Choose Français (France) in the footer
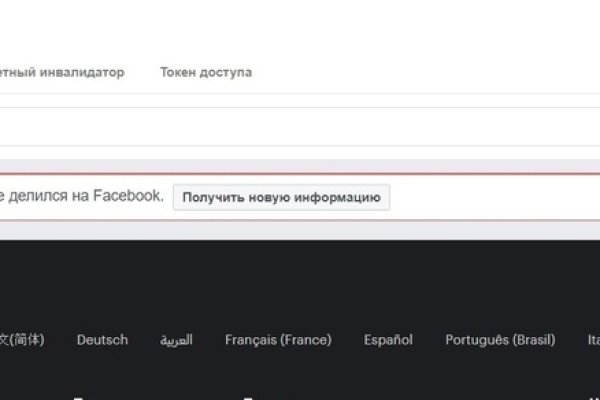Viewport: 600px width, 400px height. point(278,340)
